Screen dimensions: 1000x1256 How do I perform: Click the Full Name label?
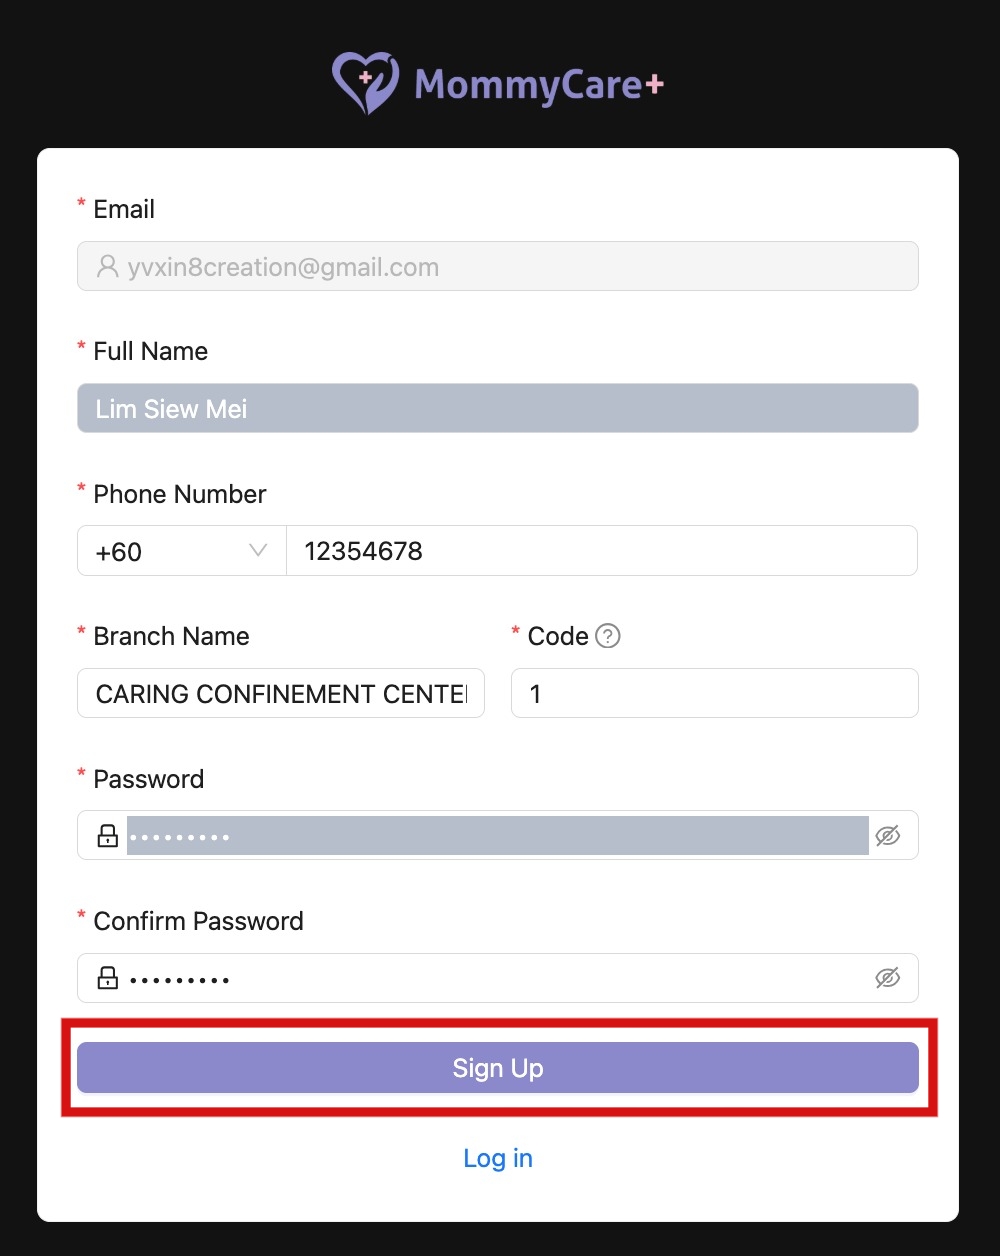(150, 351)
